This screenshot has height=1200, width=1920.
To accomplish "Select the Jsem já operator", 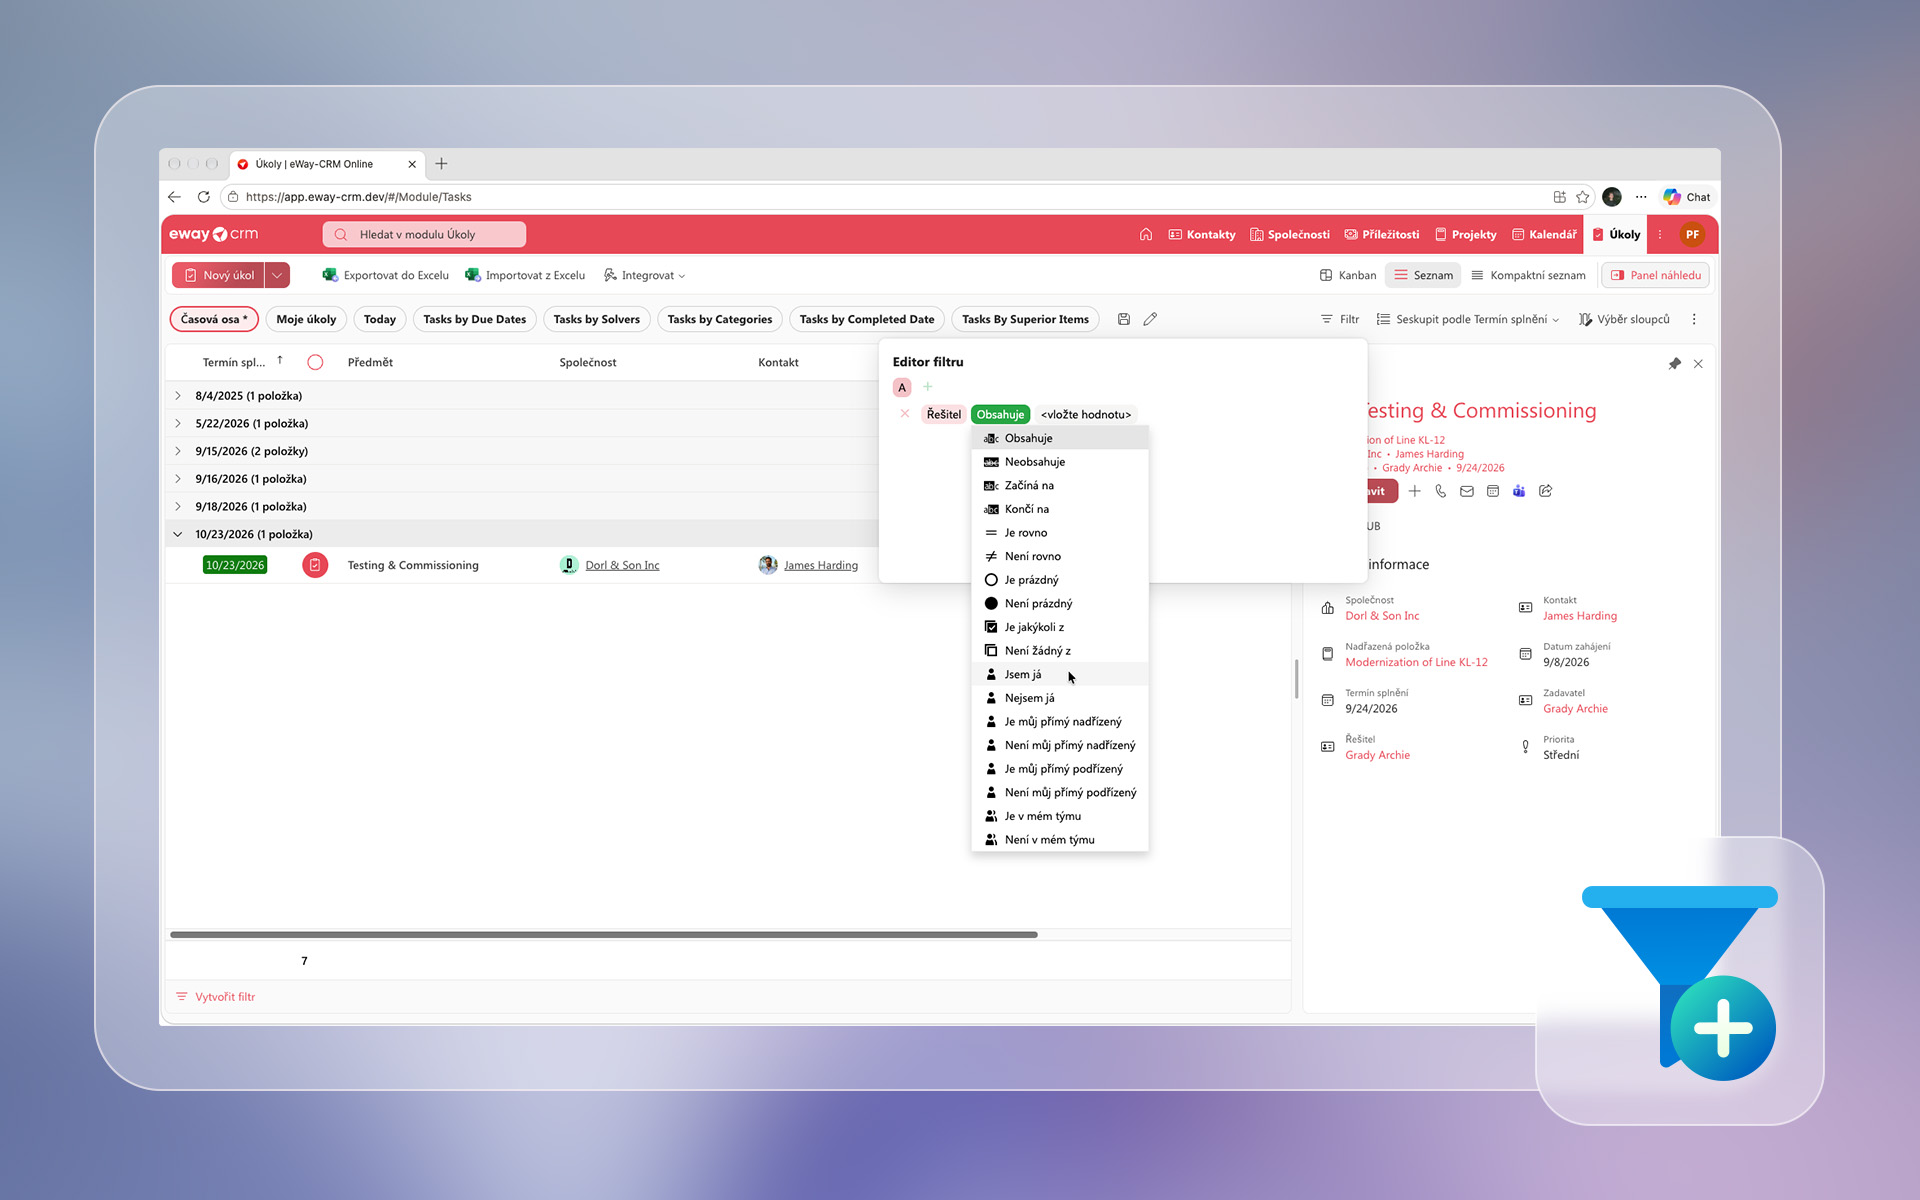I will pos(1060,674).
